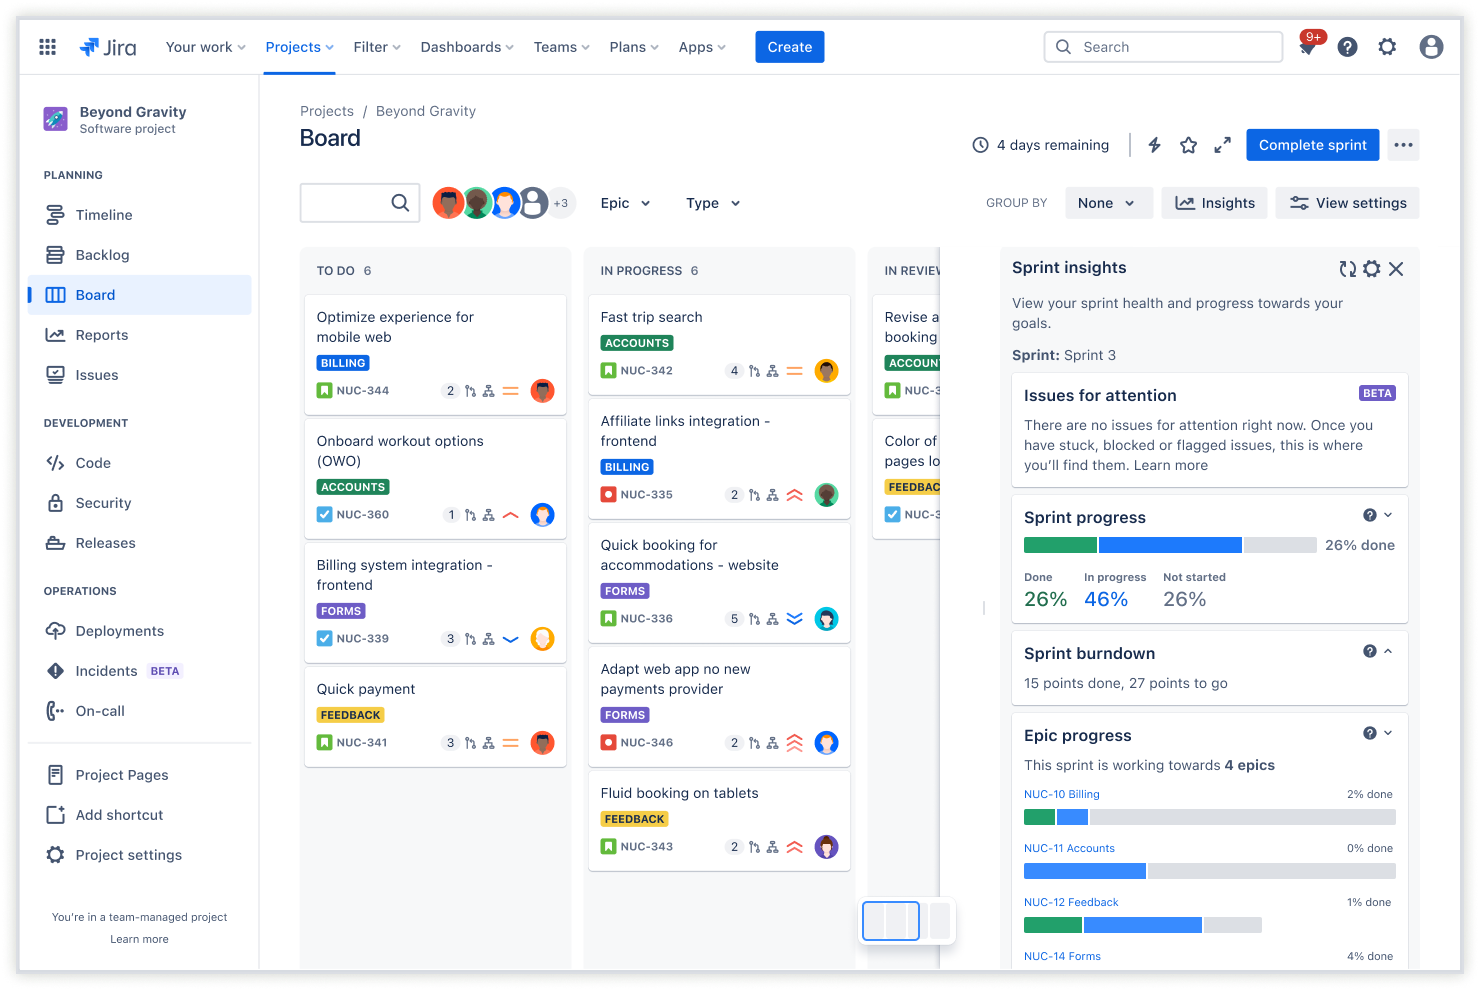The height and width of the screenshot is (990, 1480).
Task: Open the Type filter dropdown
Action: [712, 202]
